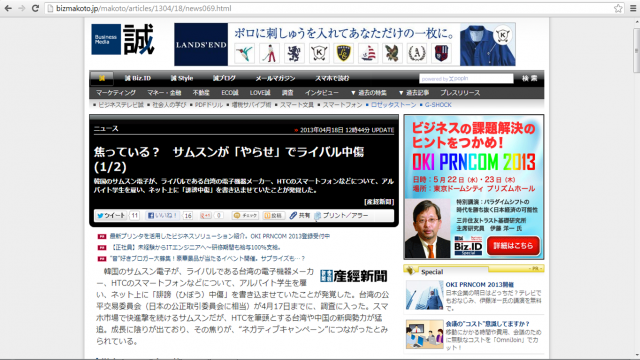This screenshot has width=640, height=360.
Task: Select the 不動産 menu item
Action: pos(201,93)
